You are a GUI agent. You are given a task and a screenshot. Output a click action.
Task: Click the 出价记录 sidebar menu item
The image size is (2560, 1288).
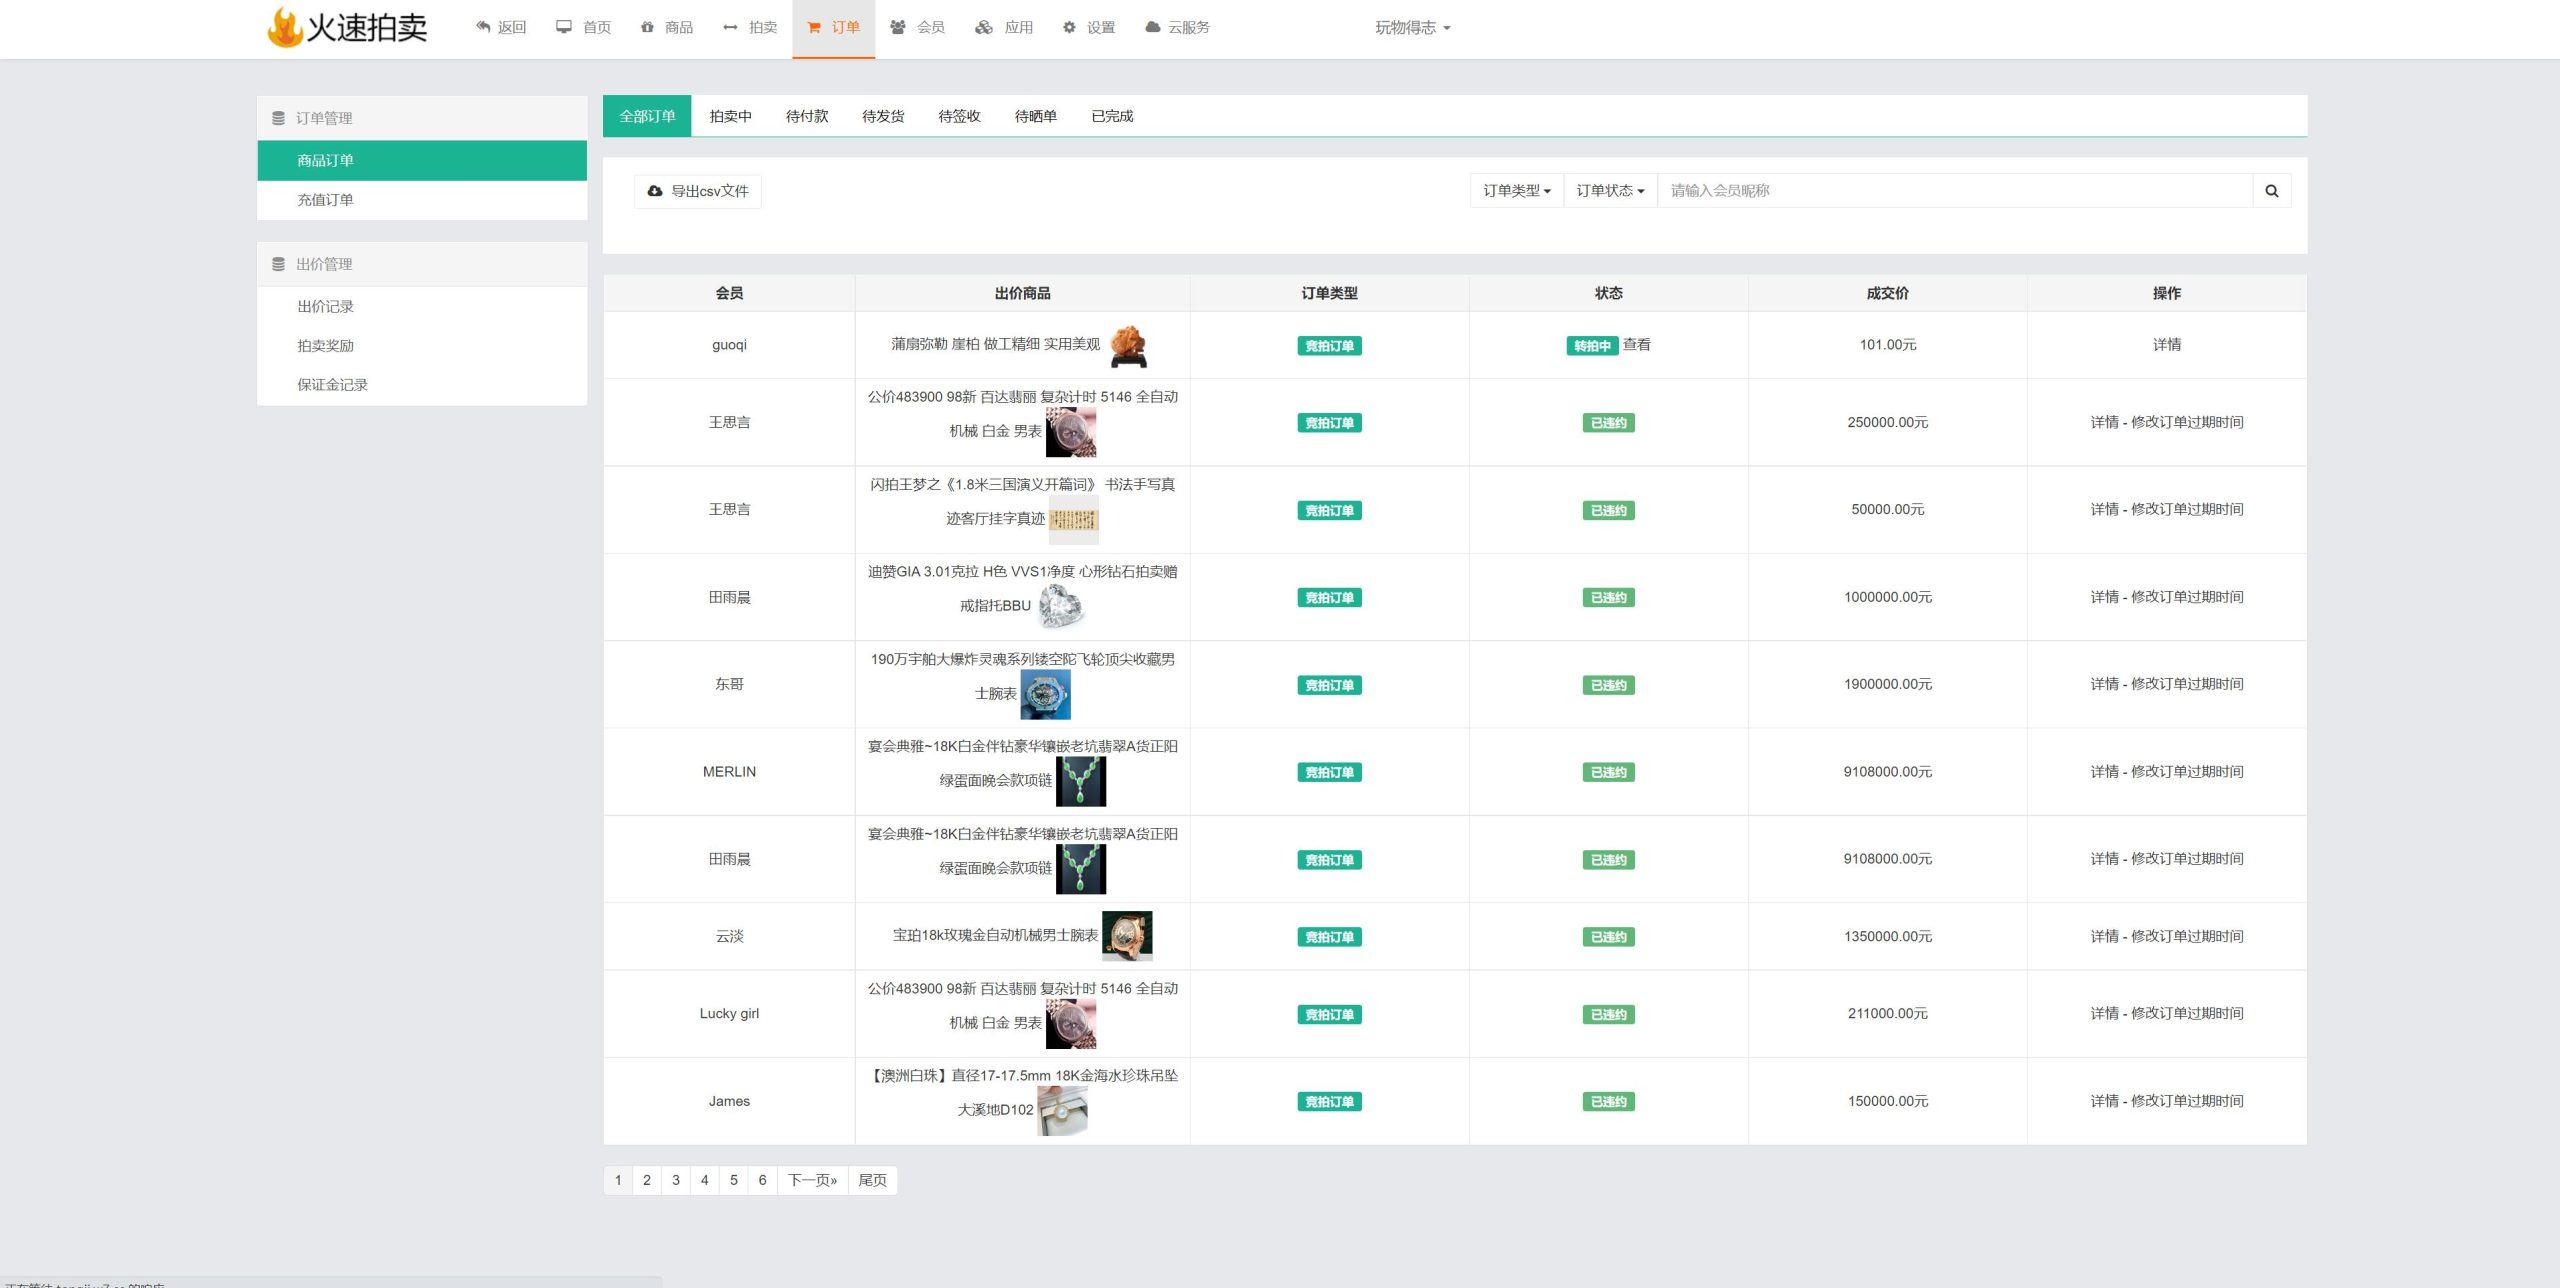point(325,306)
